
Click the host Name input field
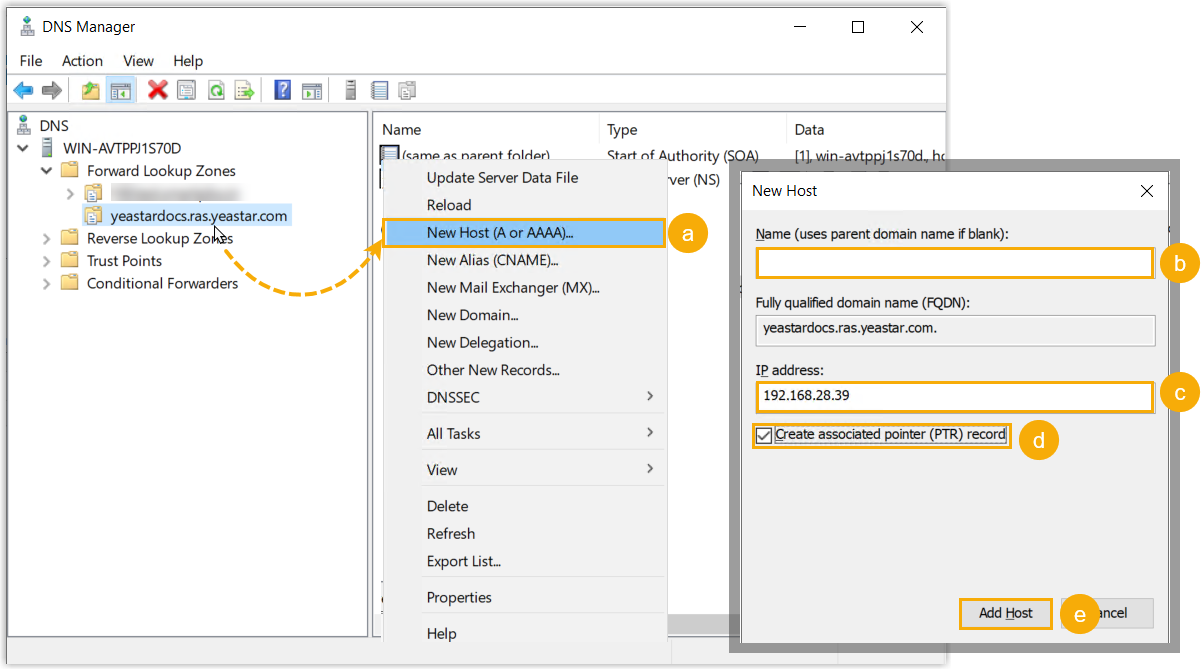pyautogui.click(x=954, y=263)
